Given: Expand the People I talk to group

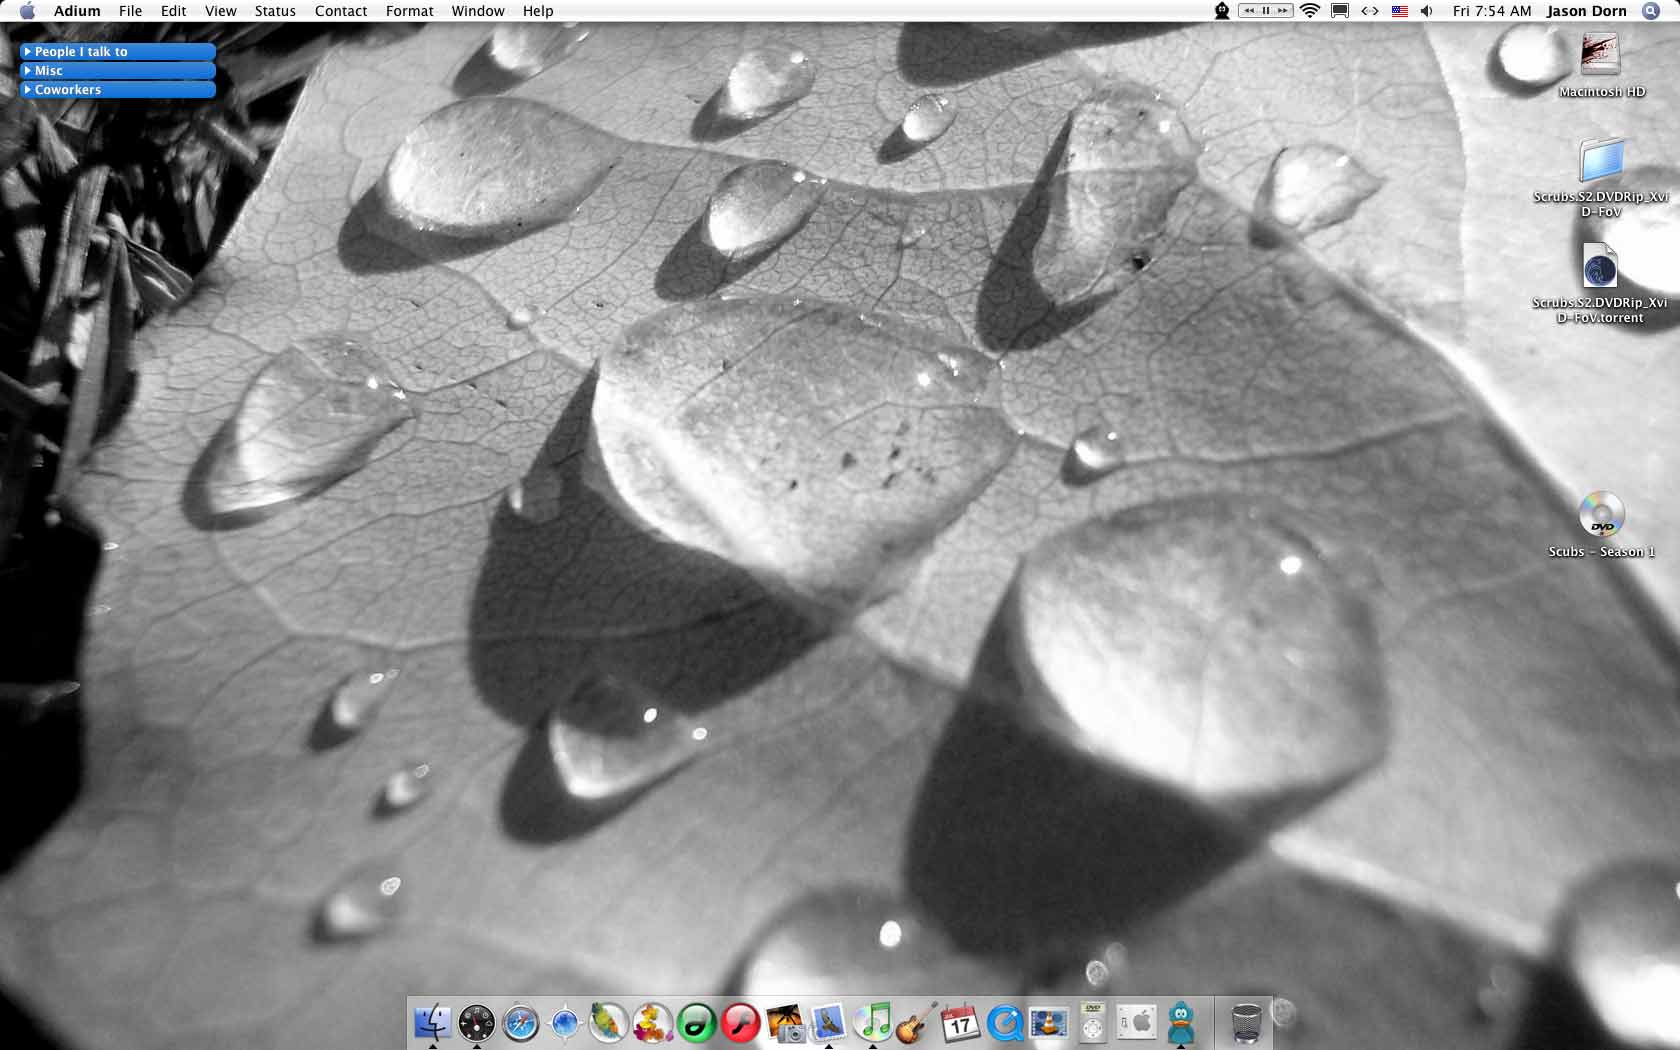Looking at the screenshot, I should [x=80, y=51].
